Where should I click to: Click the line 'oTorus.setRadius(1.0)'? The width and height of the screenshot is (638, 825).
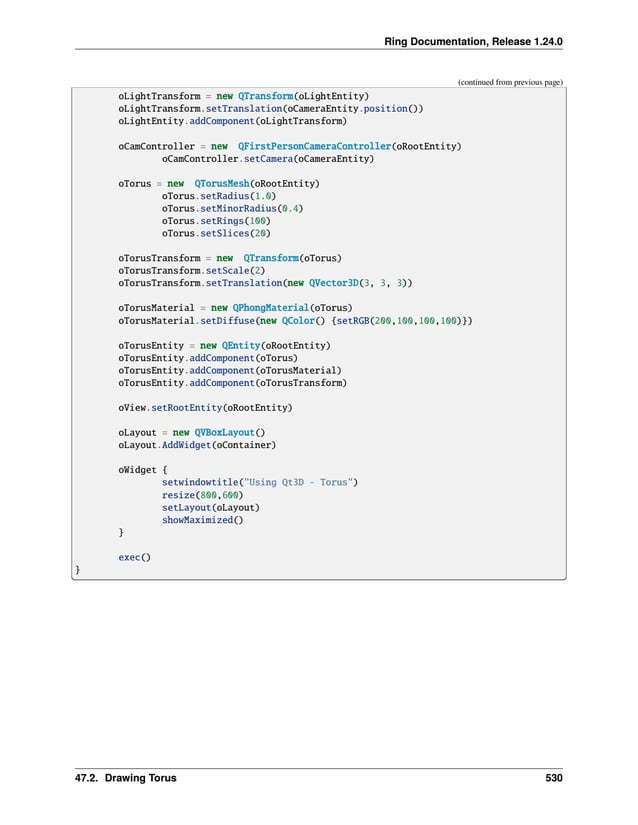click(x=219, y=196)
